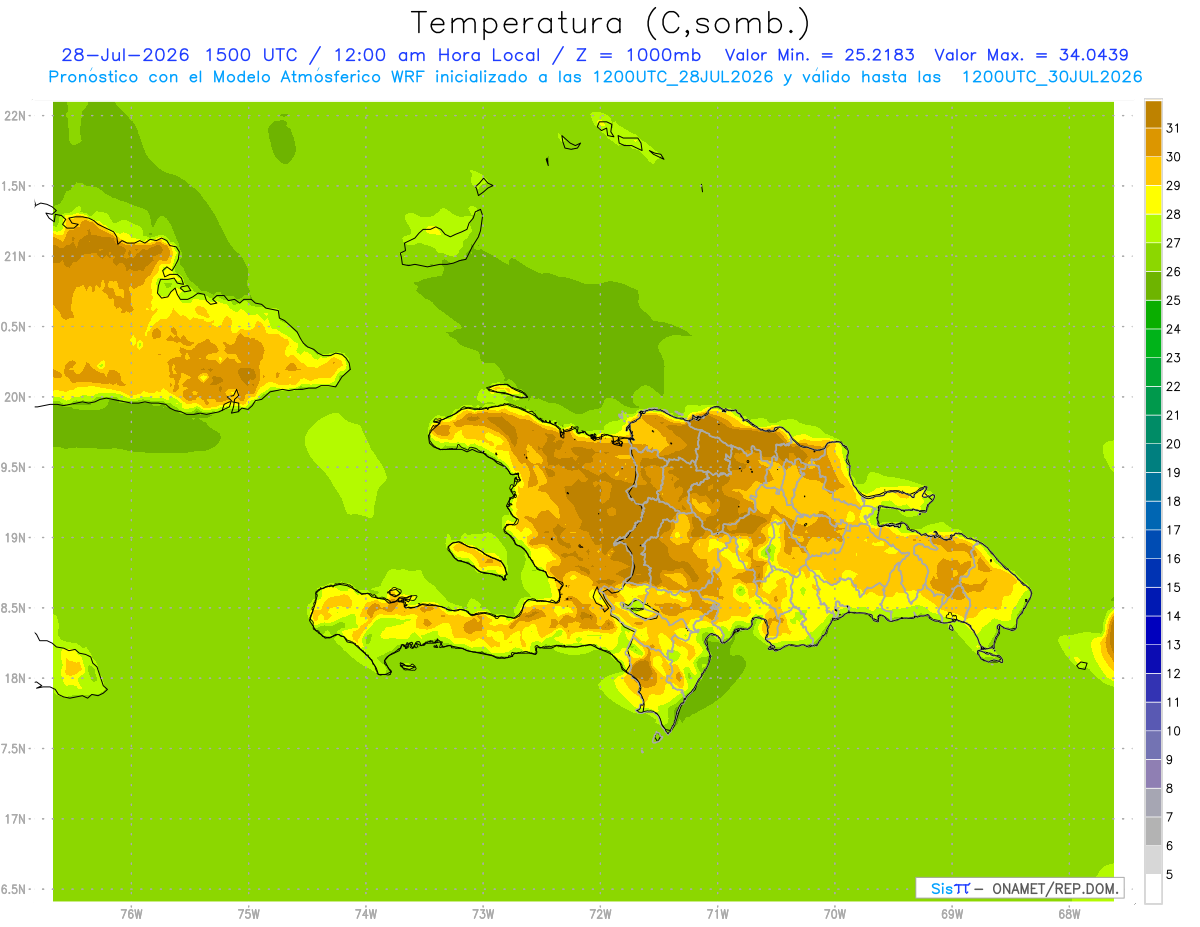Pick the olive-green swatch between legend labels 25 and 26

click(1153, 286)
